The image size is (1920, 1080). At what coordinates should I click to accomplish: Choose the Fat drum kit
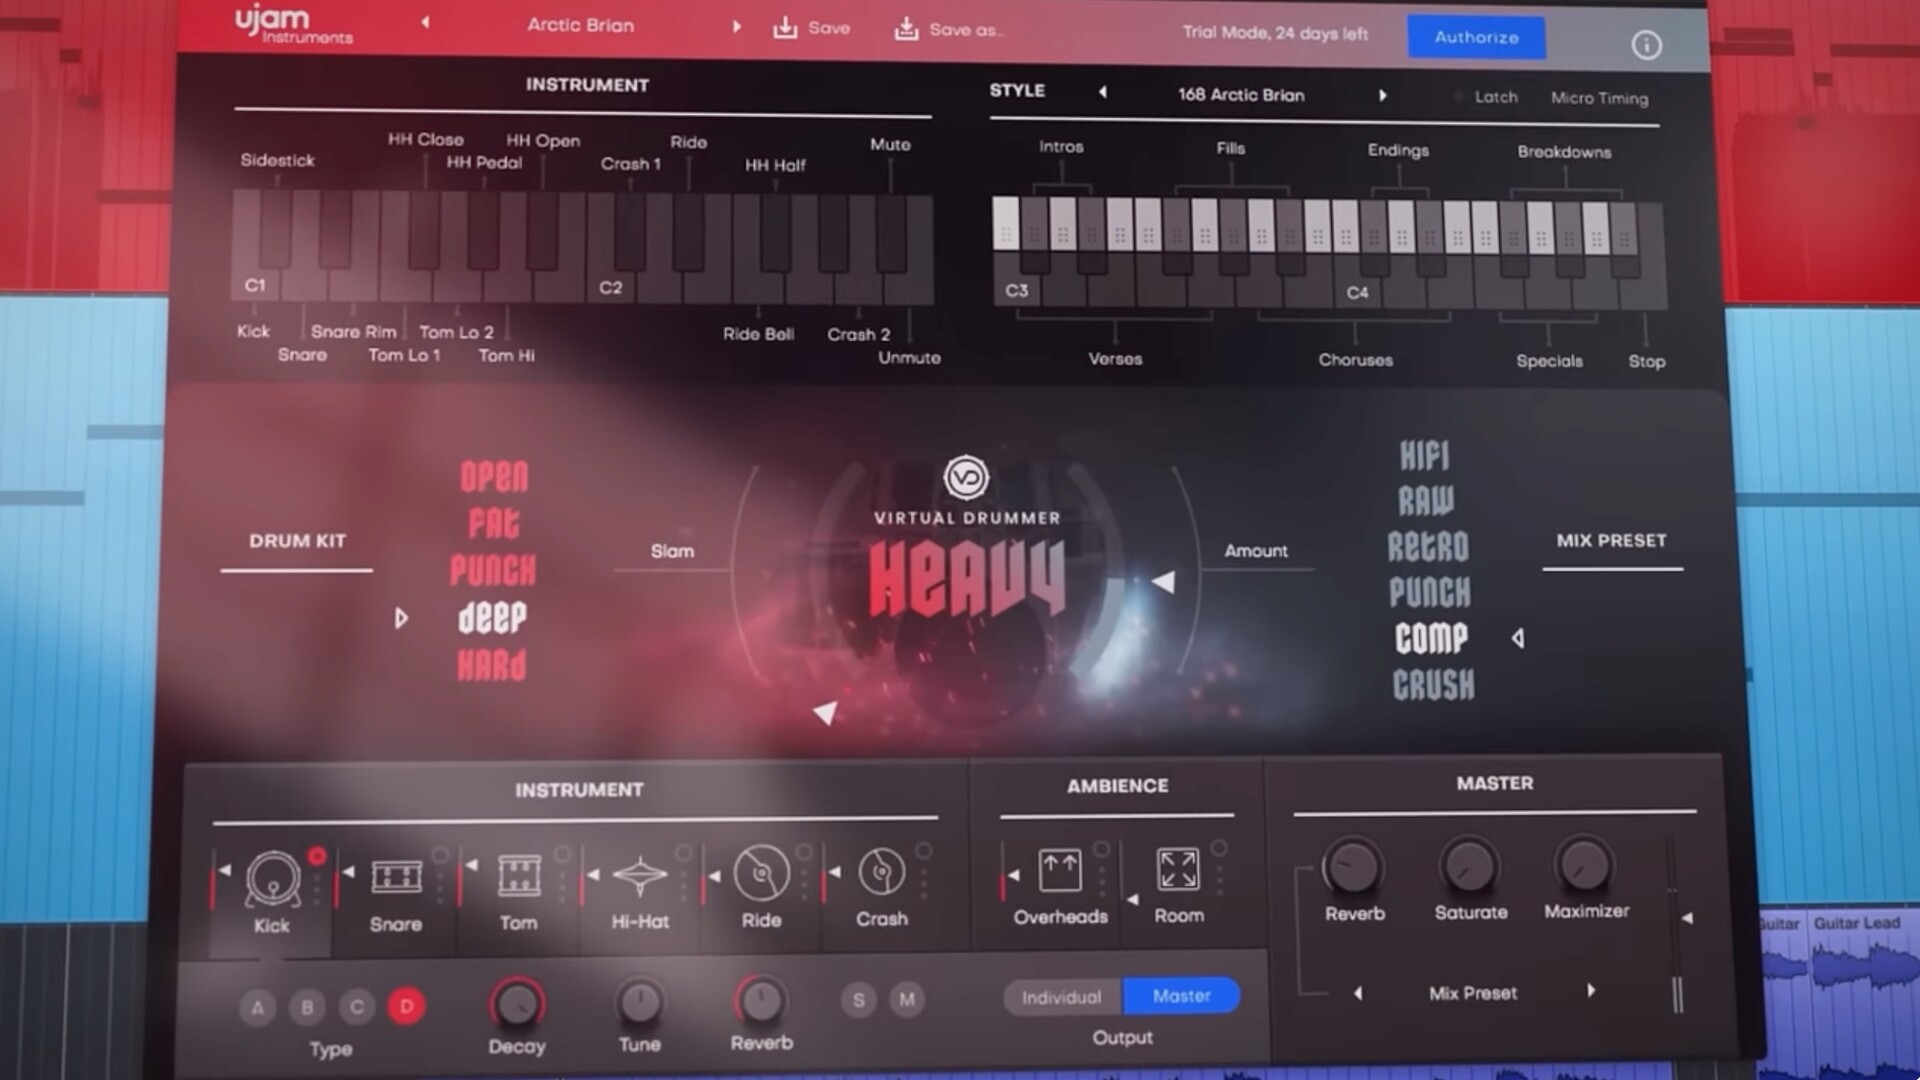(x=493, y=523)
